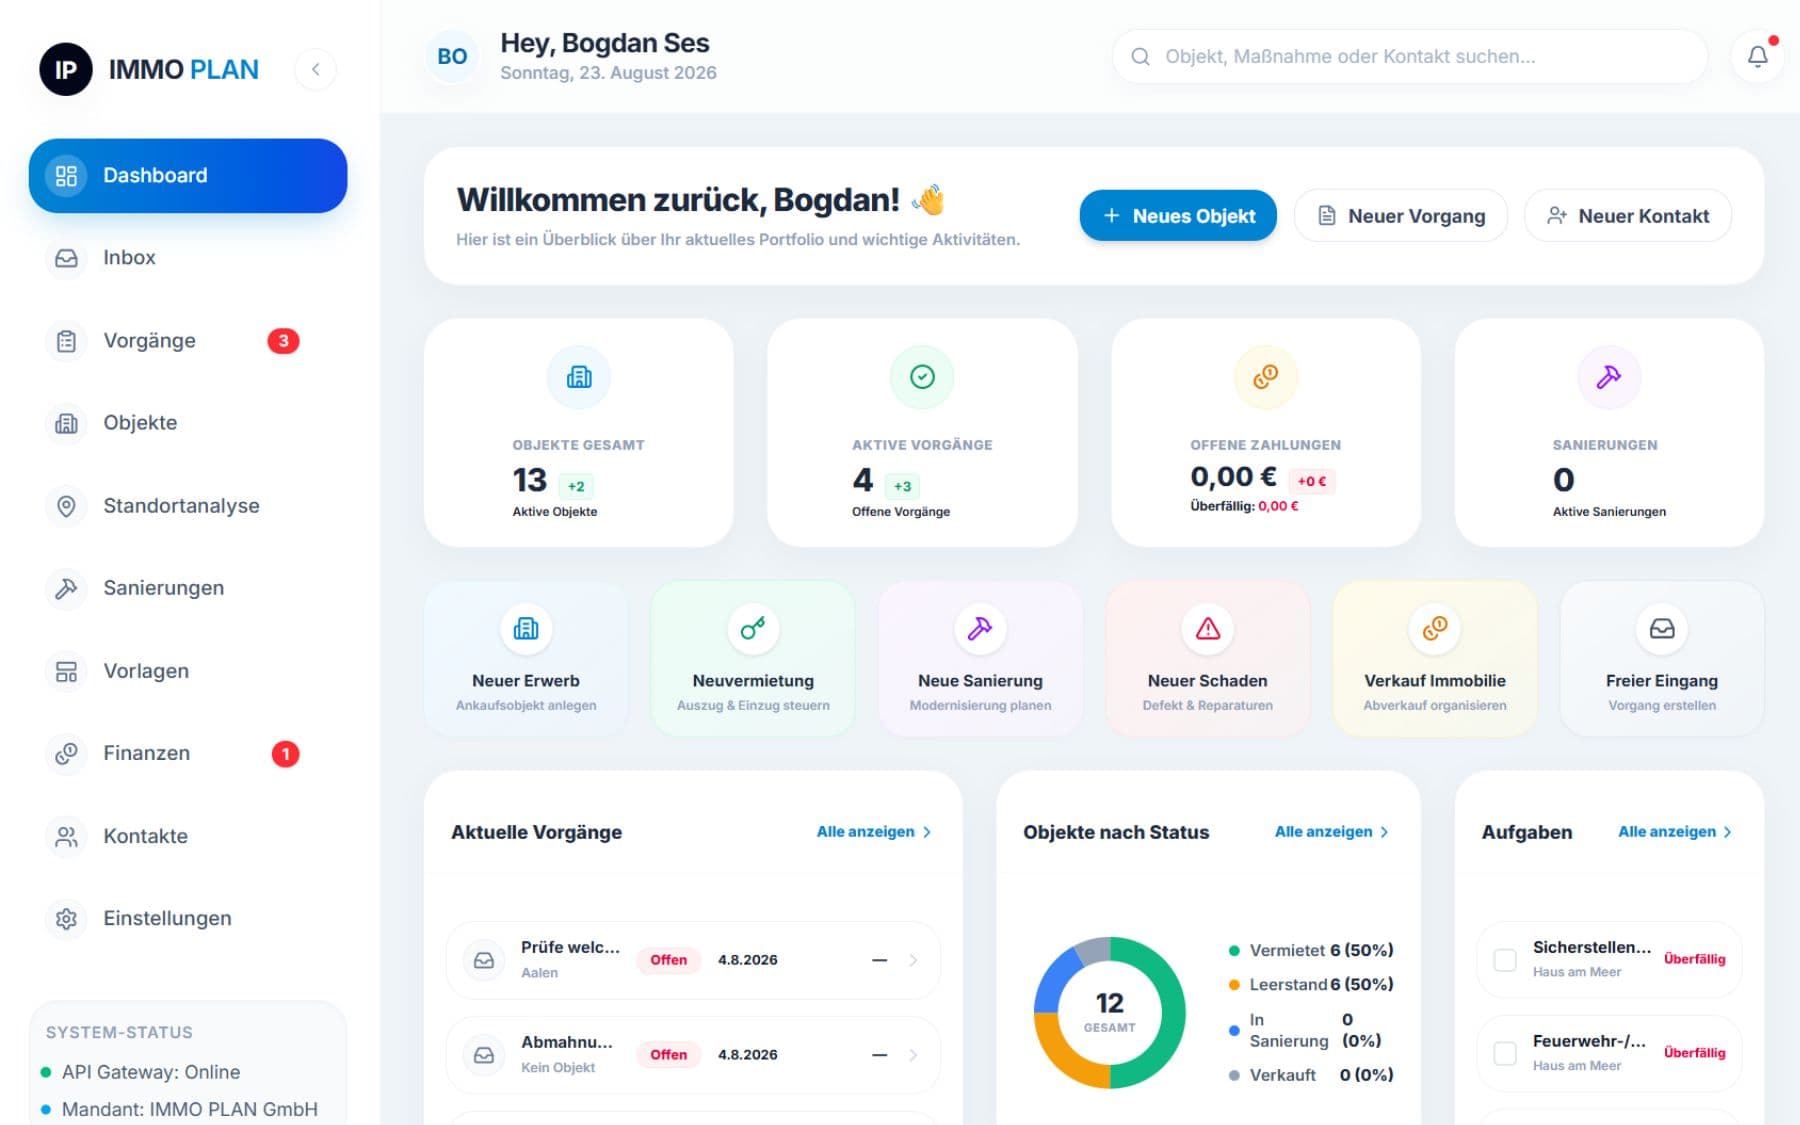This screenshot has width=1800, height=1125.
Task: Click Überfällig label on Sicherstellen... task
Action: [x=1695, y=959]
